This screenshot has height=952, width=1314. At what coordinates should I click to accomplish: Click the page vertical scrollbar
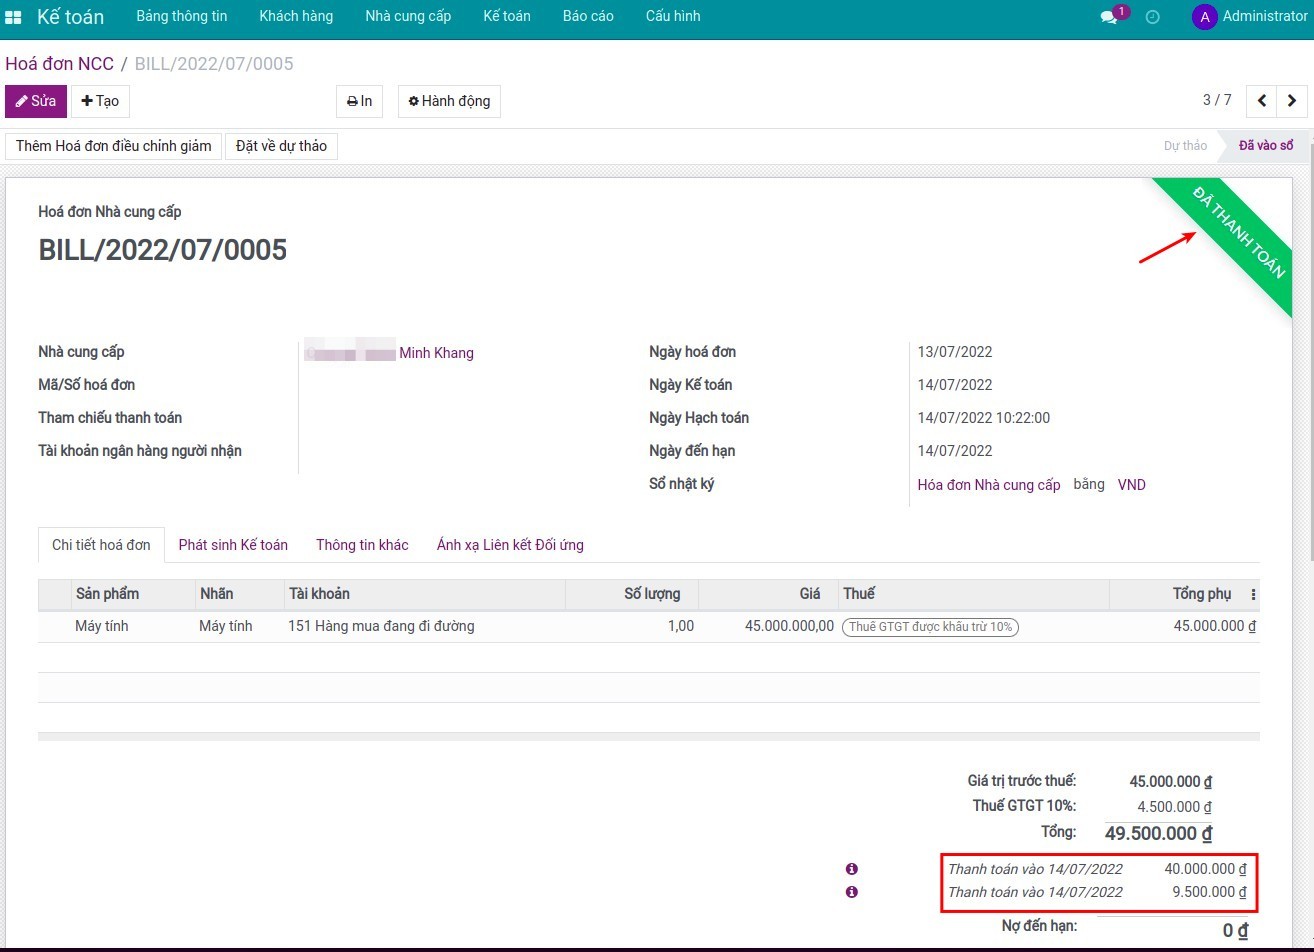click(1310, 353)
